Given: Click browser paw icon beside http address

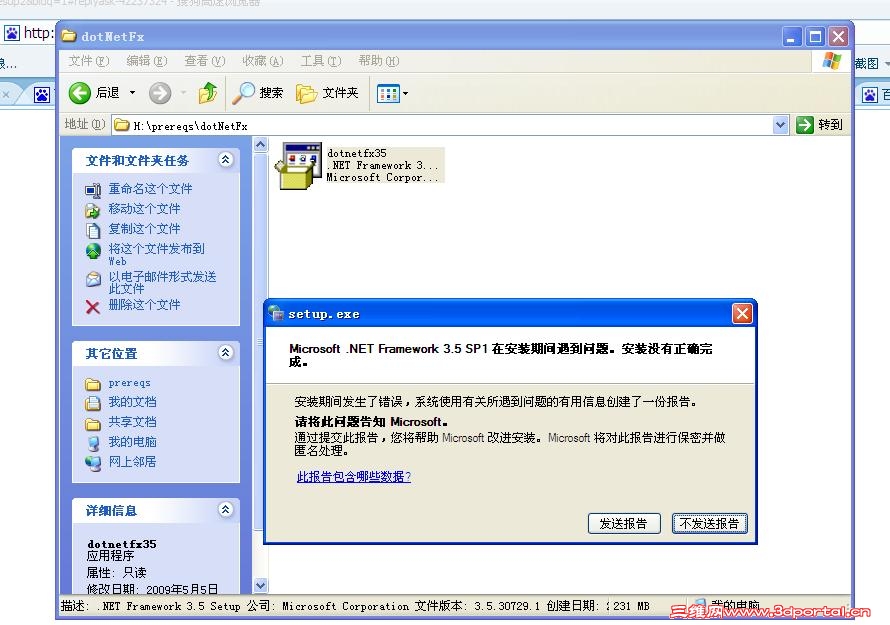Looking at the screenshot, I should [12, 33].
